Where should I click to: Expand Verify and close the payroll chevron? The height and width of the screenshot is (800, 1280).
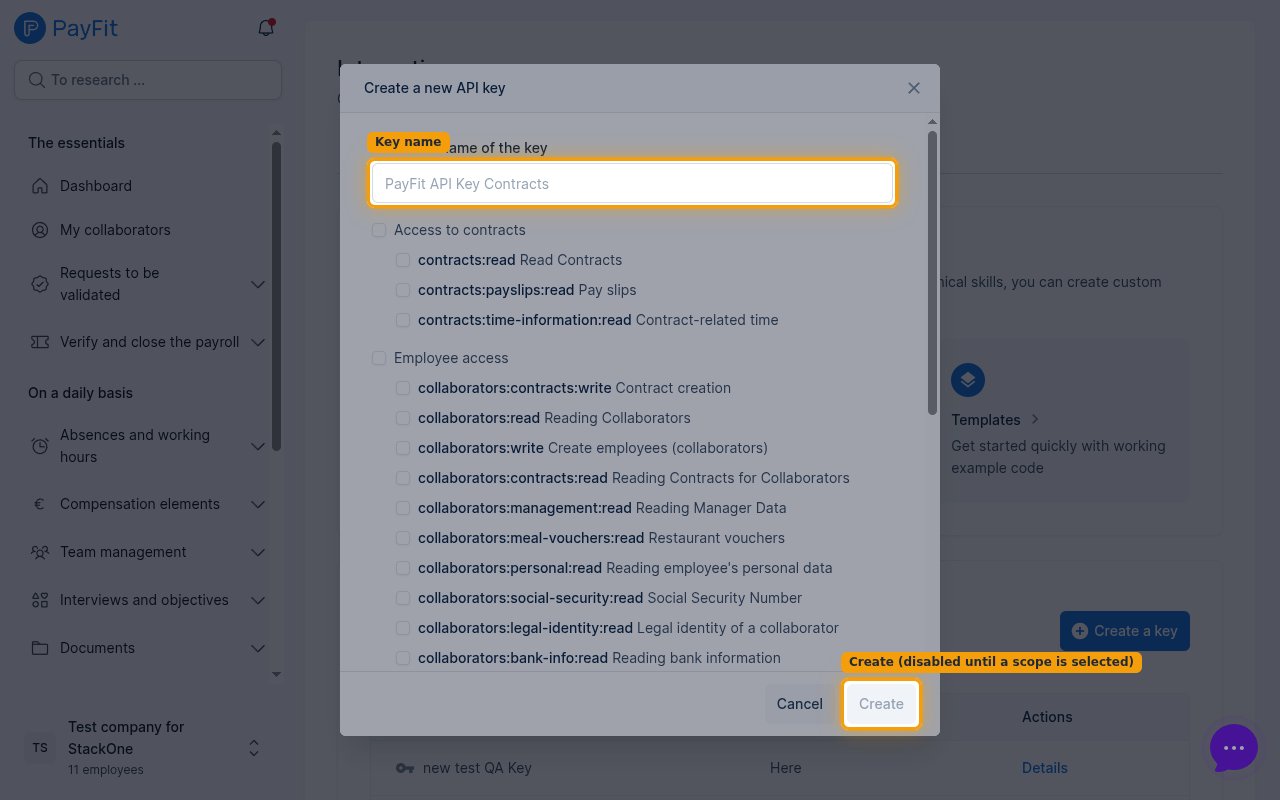click(258, 342)
